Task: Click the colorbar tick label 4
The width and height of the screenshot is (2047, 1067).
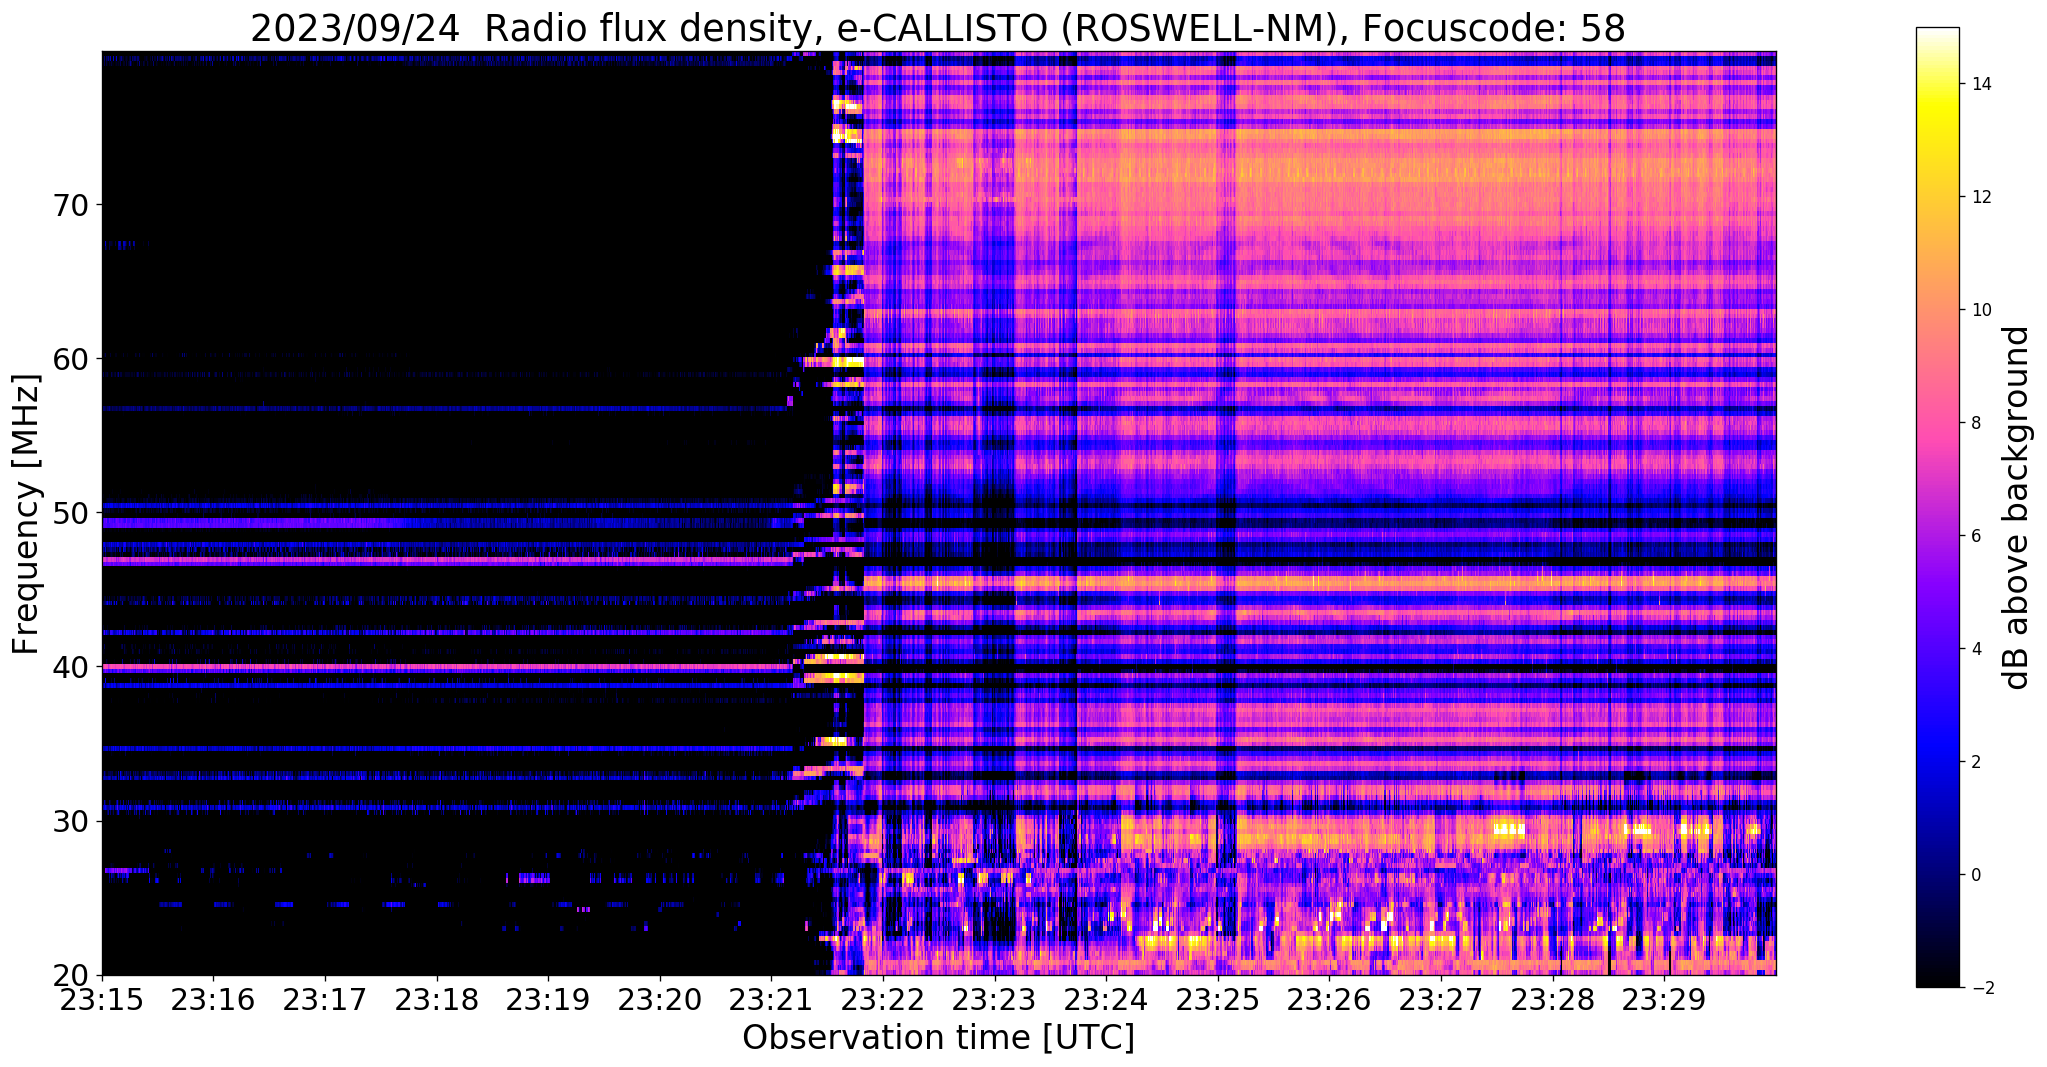Action: click(x=1975, y=649)
